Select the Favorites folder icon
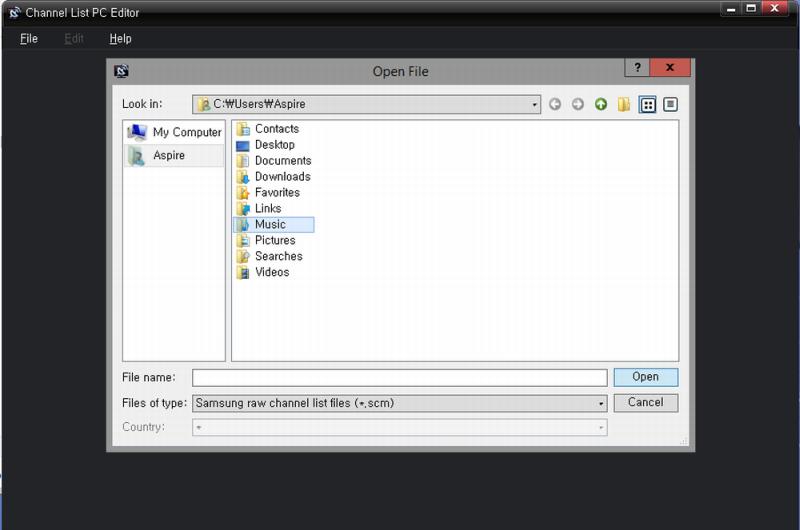Image resolution: width=800 pixels, height=530 pixels. (243, 193)
